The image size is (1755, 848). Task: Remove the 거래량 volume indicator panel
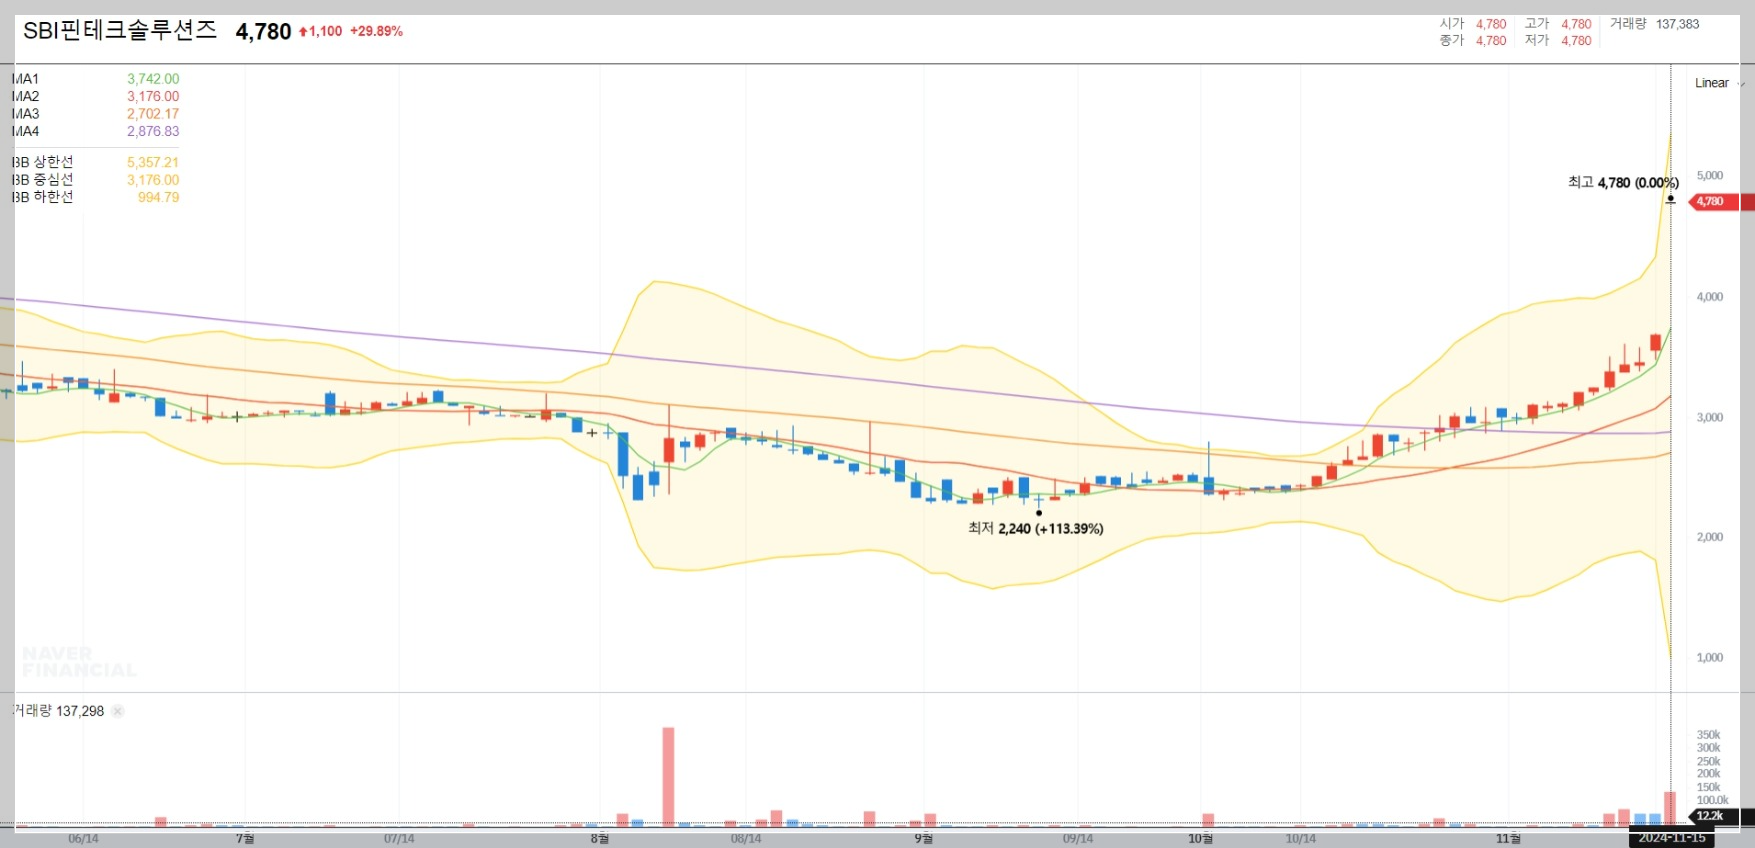click(x=118, y=711)
